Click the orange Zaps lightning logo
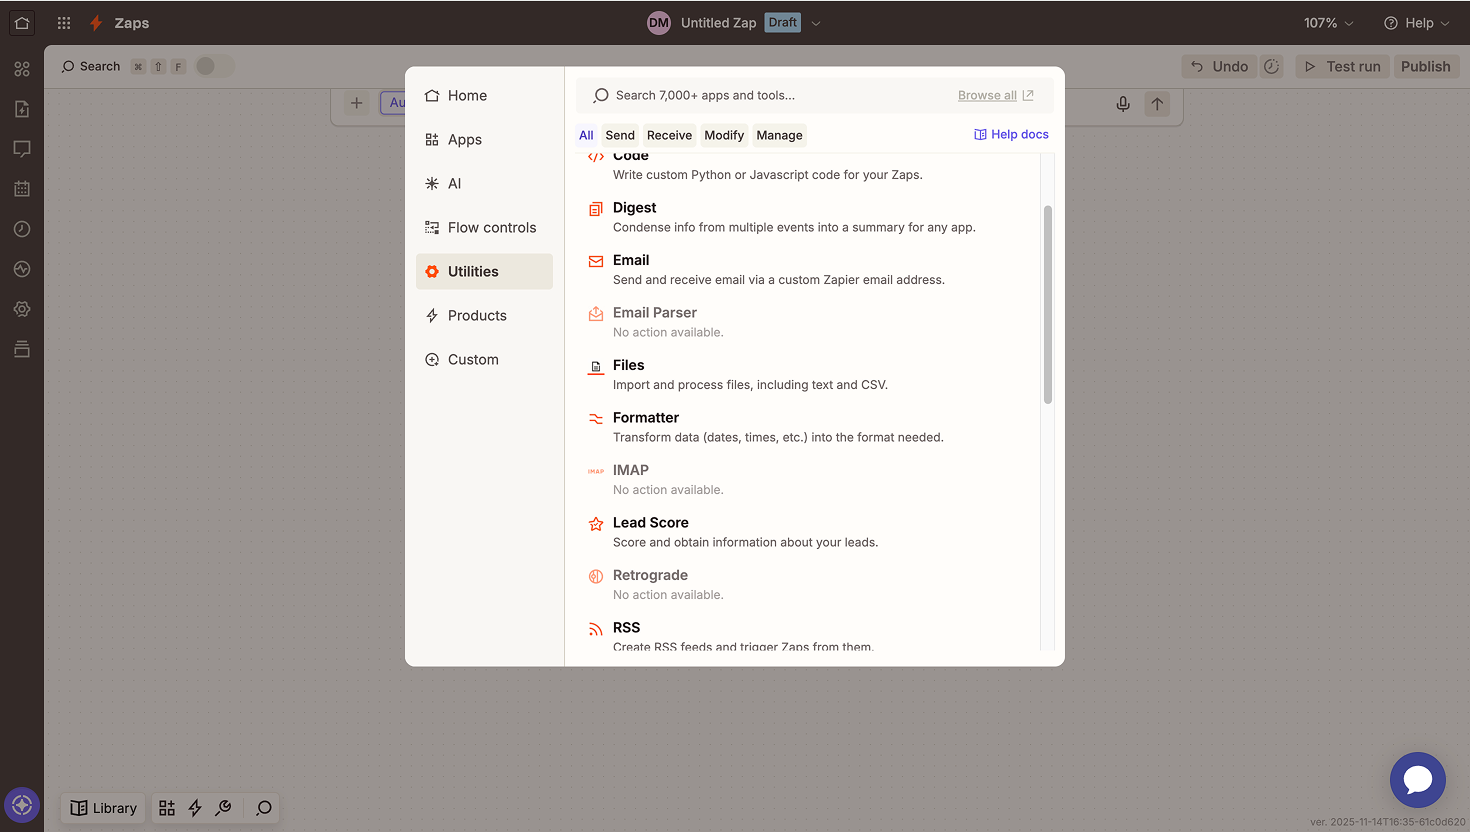The image size is (1470, 832). (x=96, y=23)
